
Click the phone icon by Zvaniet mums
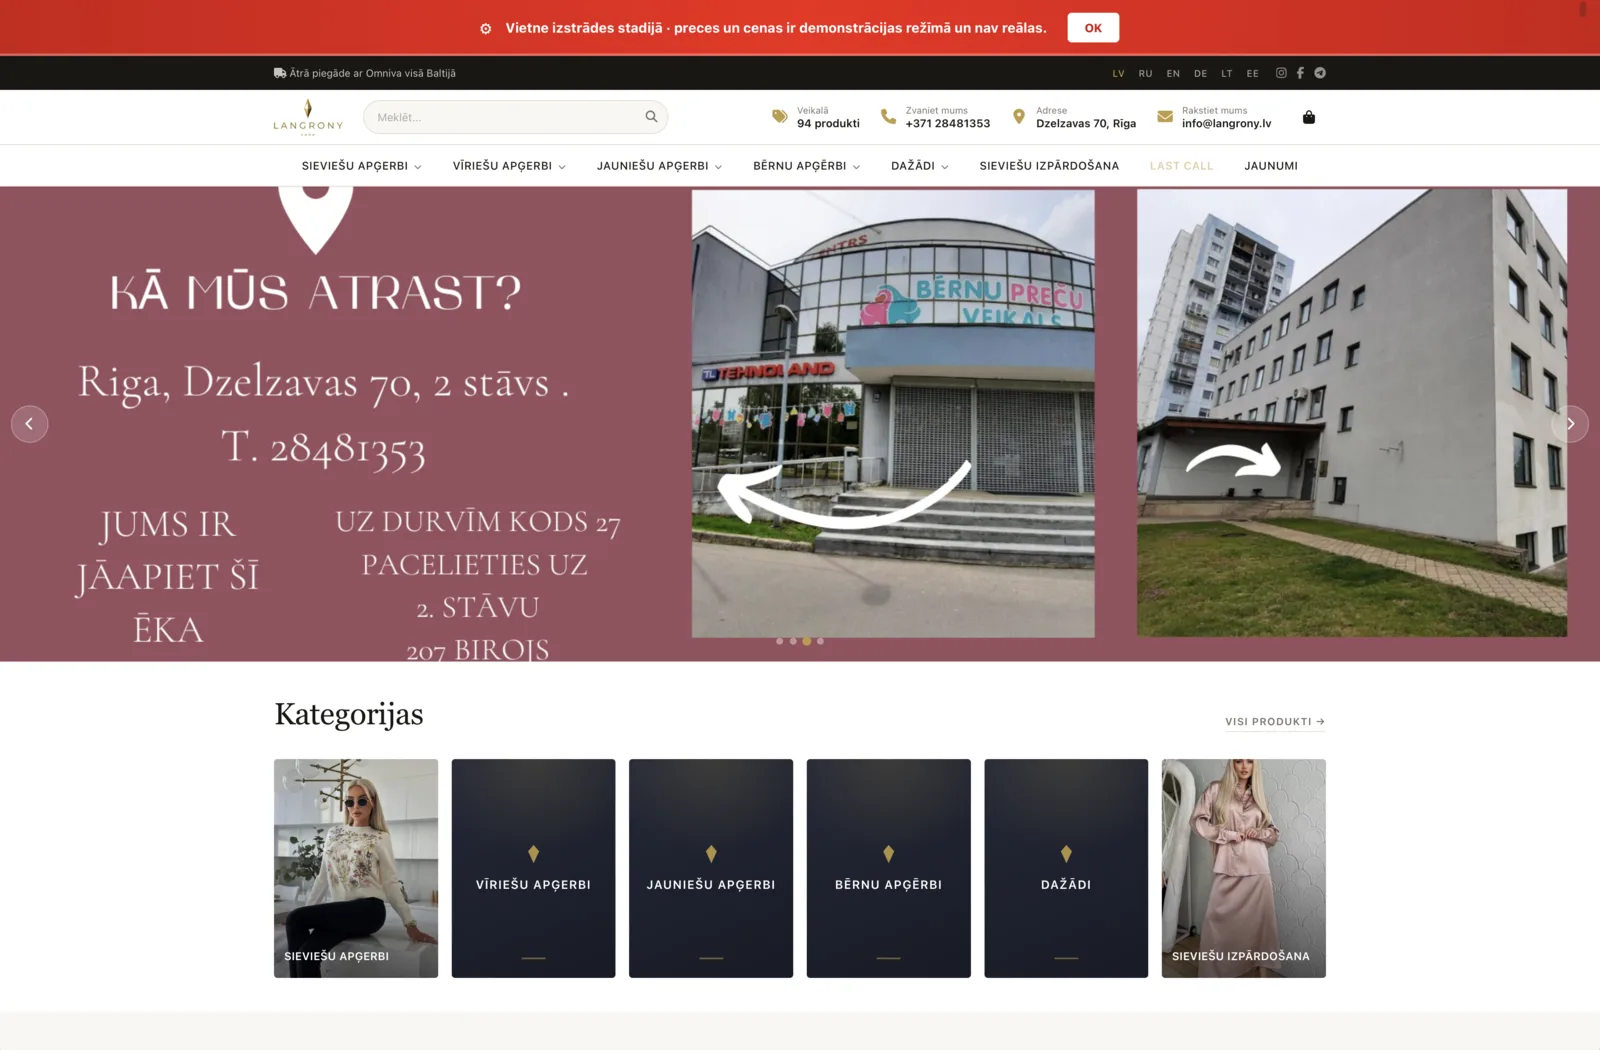click(888, 117)
